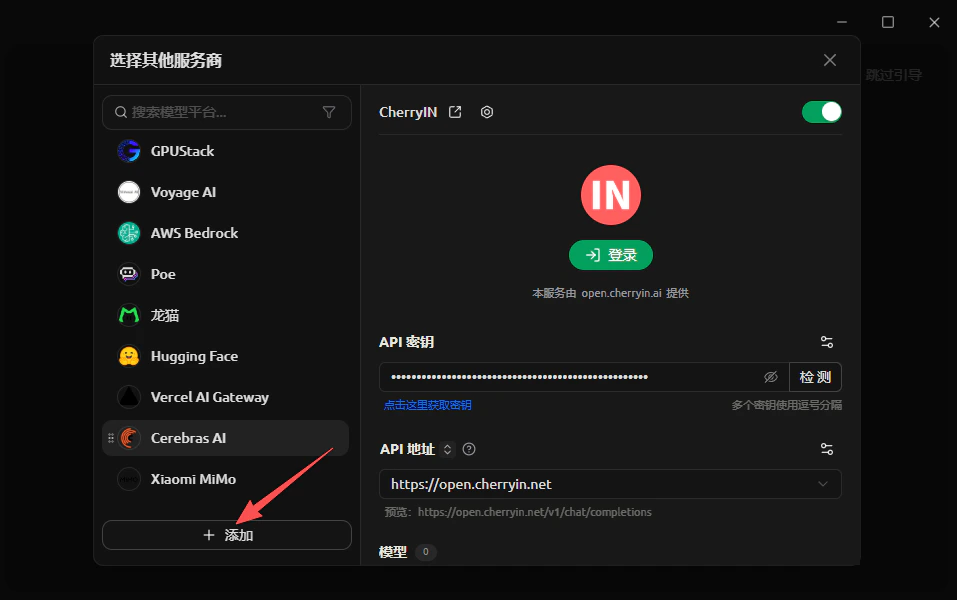Click the 模型 count badge showing 0
Image resolution: width=957 pixels, height=600 pixels.
[x=425, y=552]
